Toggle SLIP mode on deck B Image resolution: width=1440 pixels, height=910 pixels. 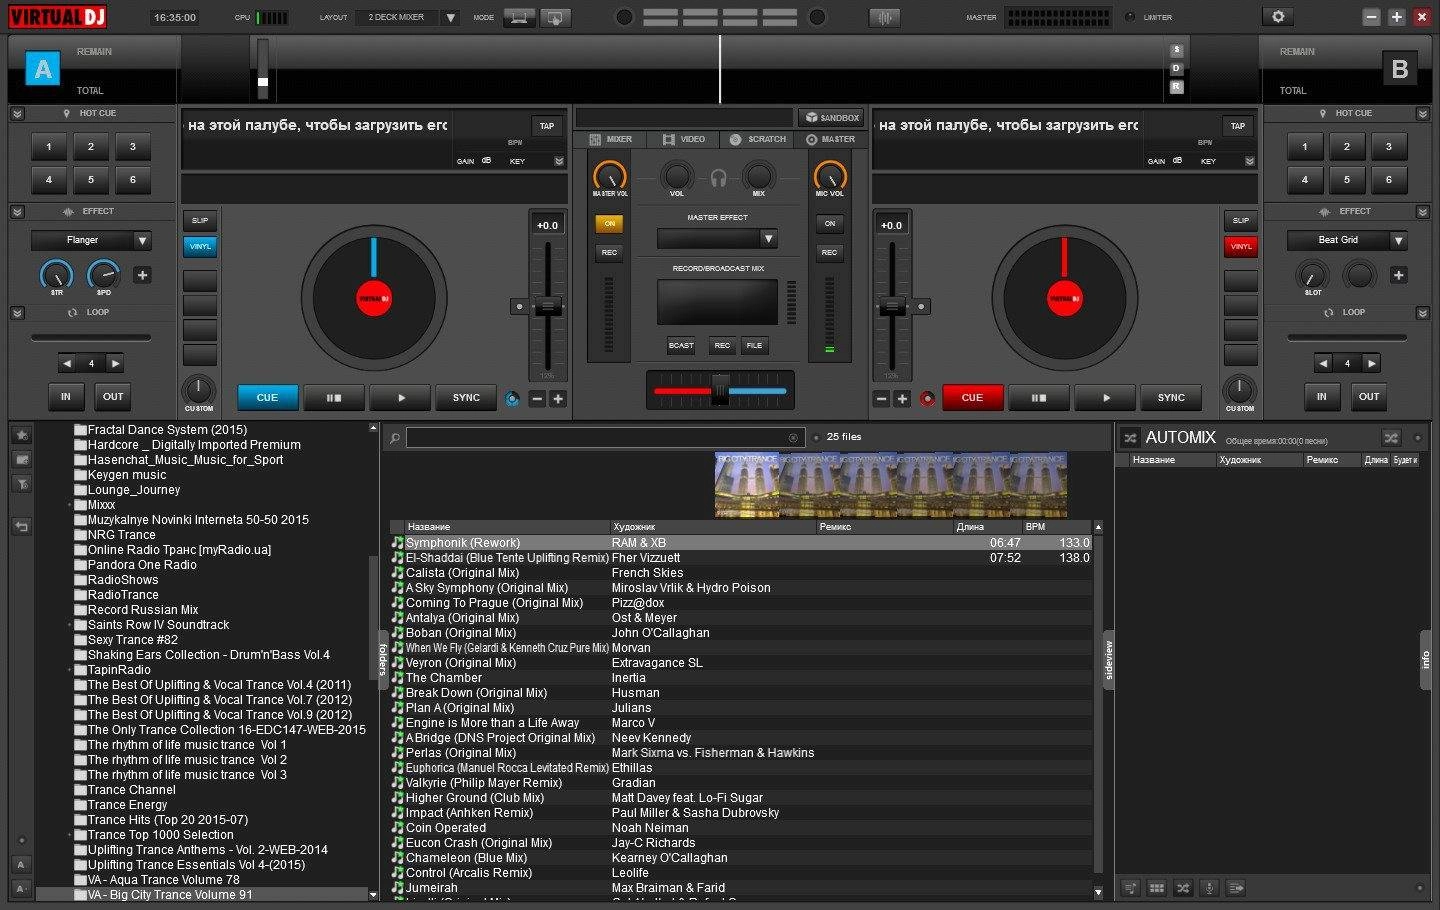pyautogui.click(x=1241, y=220)
